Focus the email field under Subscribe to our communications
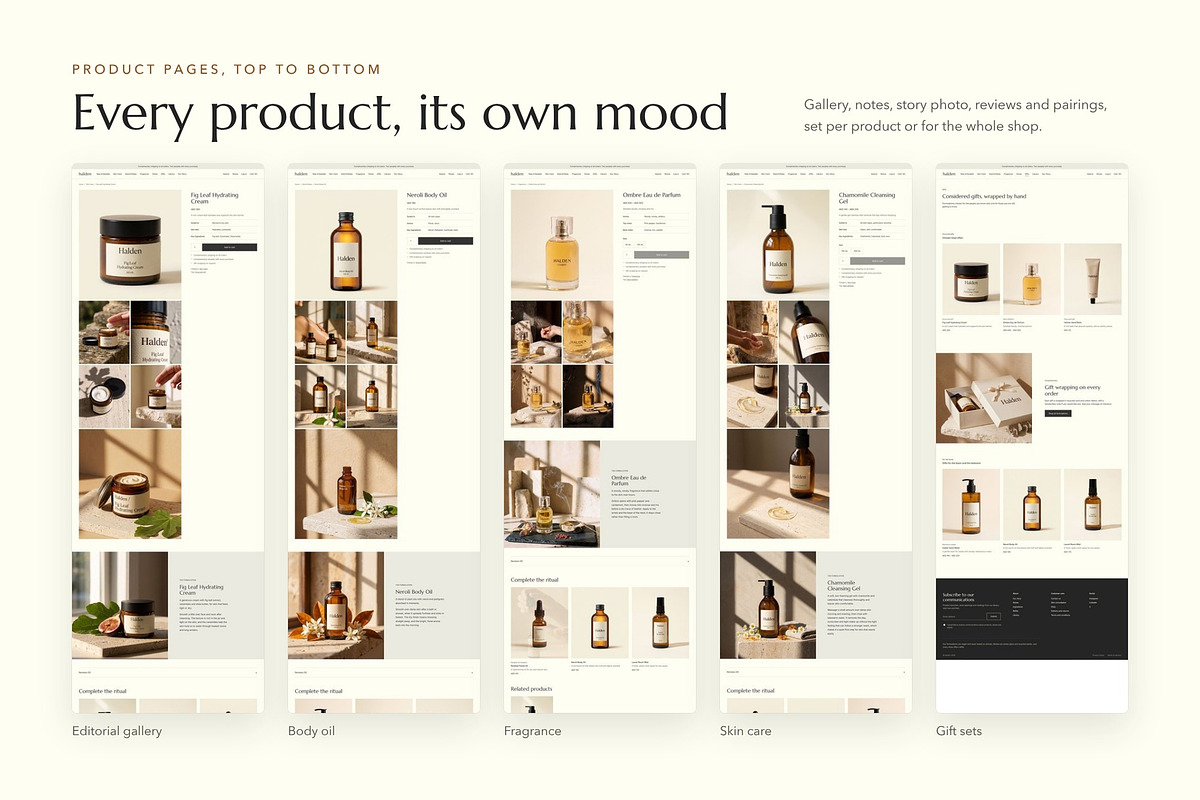Image resolution: width=1200 pixels, height=800 pixels. (x=964, y=617)
